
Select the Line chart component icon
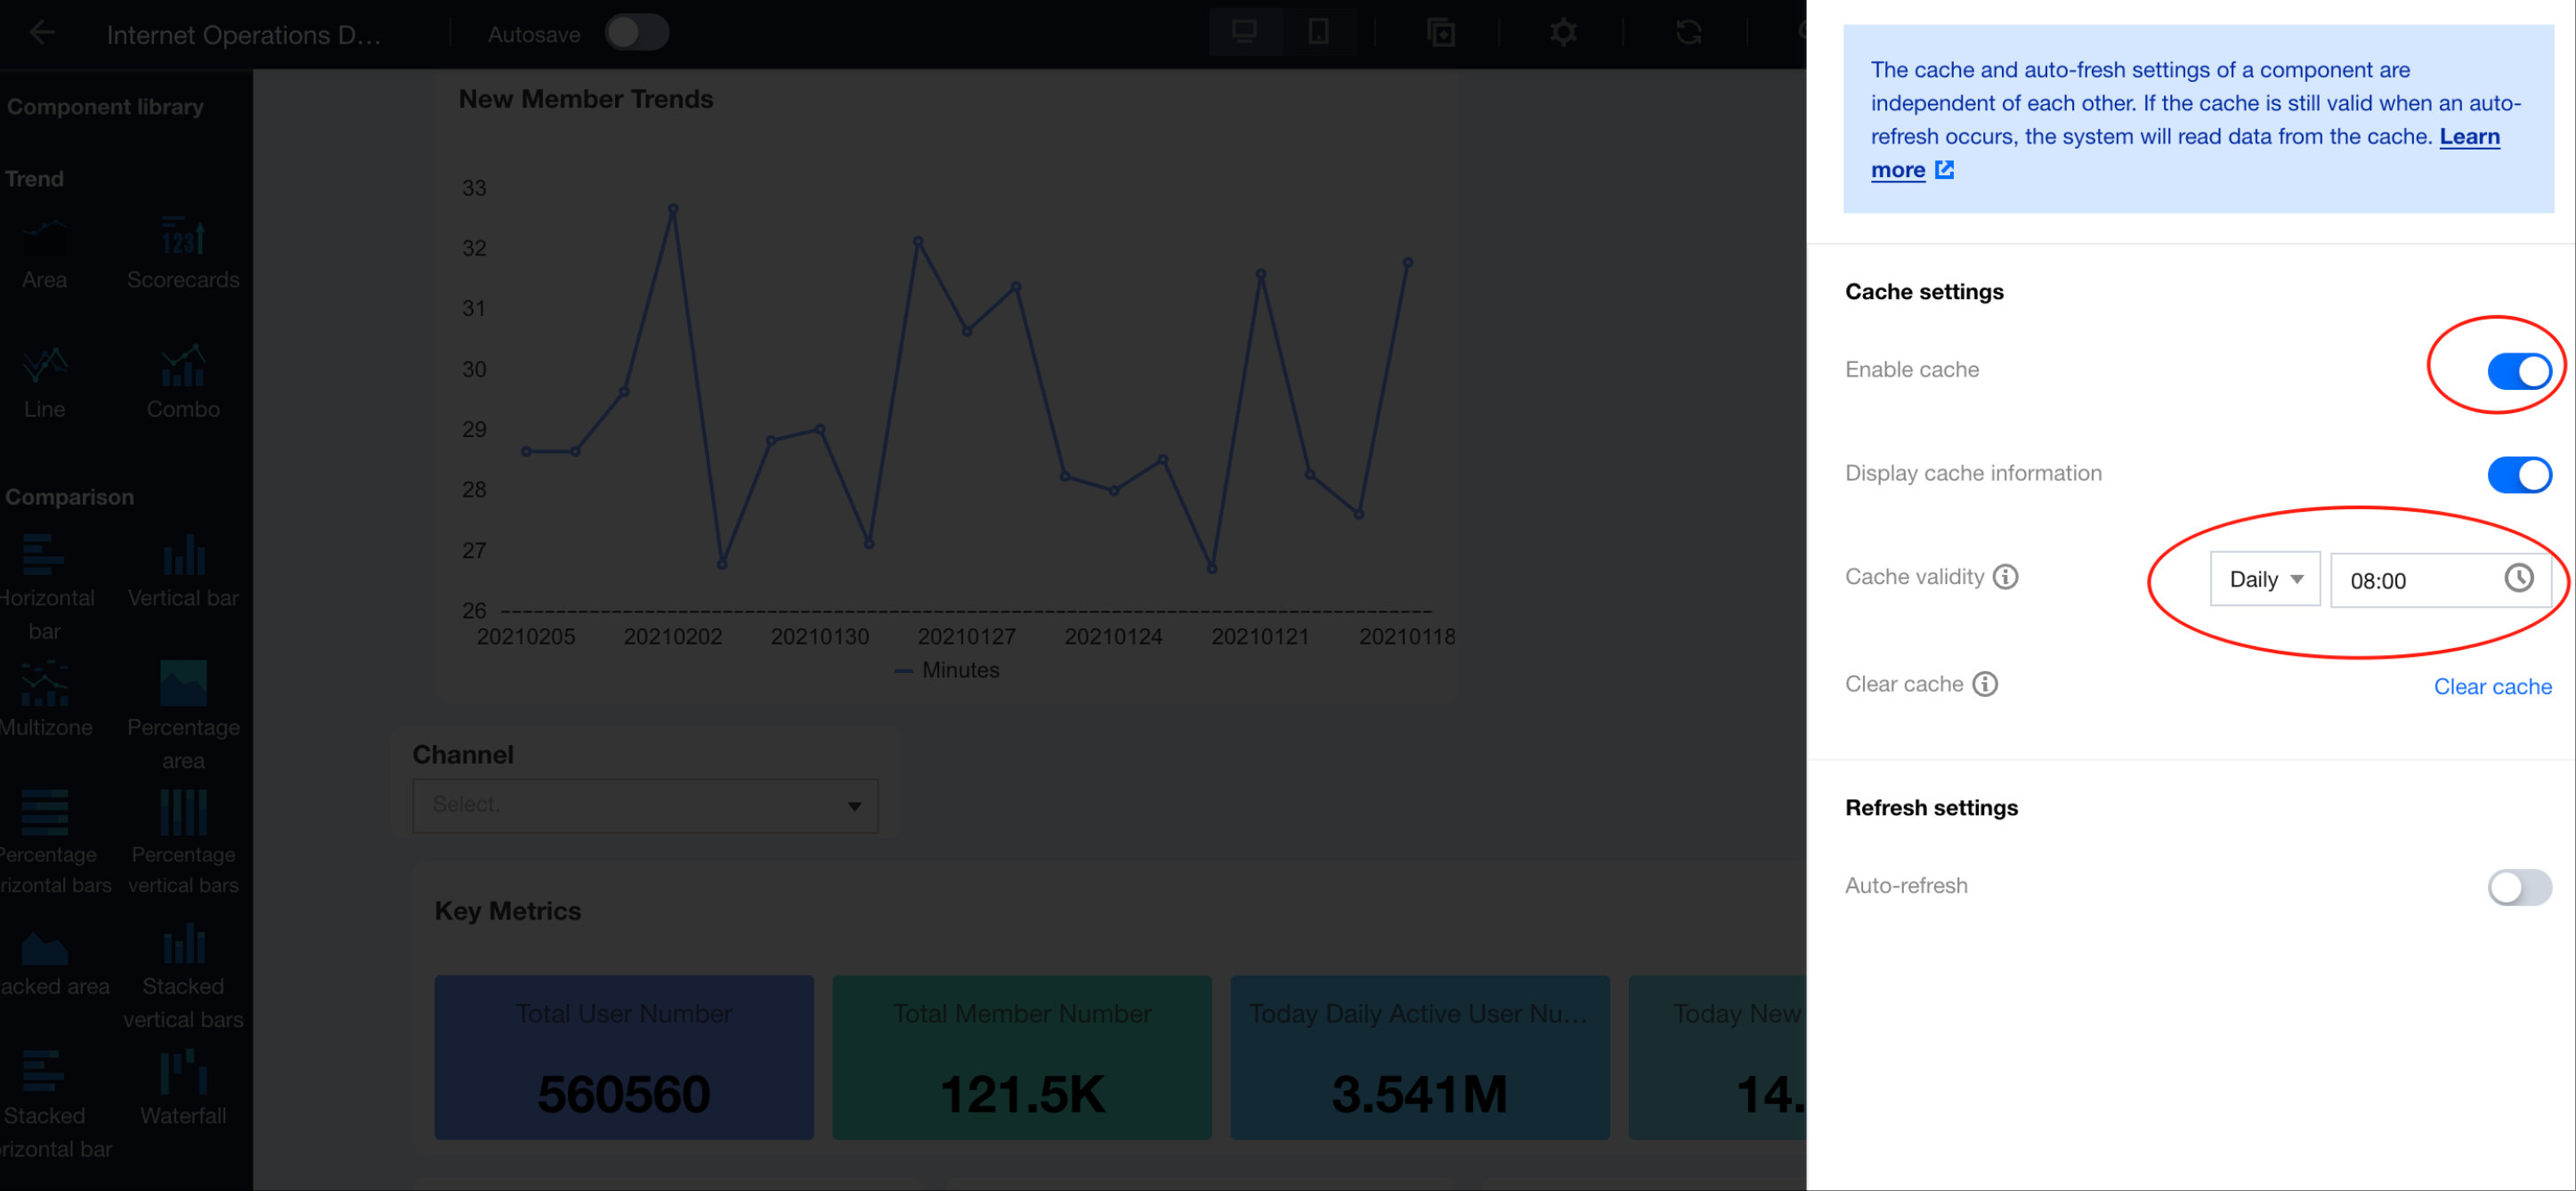[x=44, y=366]
